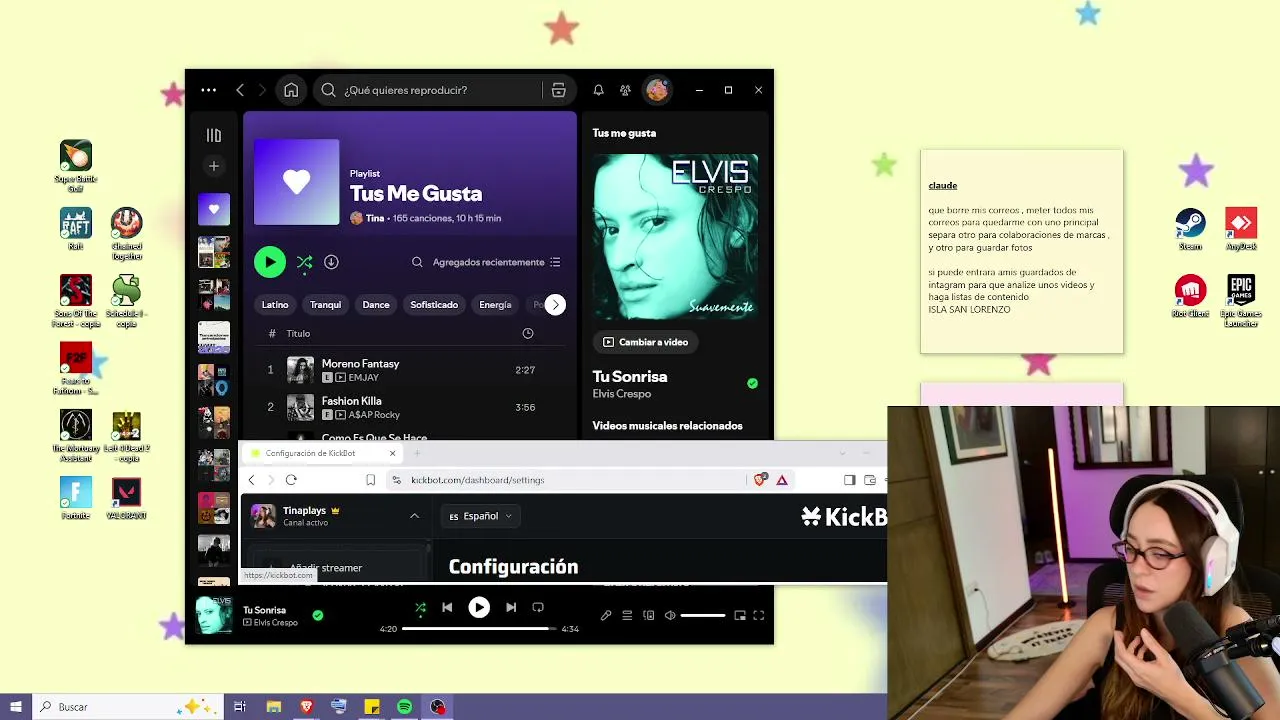The height and width of the screenshot is (720, 1280).
Task: Collapse the Tinaplays channel selector
Action: 414,516
